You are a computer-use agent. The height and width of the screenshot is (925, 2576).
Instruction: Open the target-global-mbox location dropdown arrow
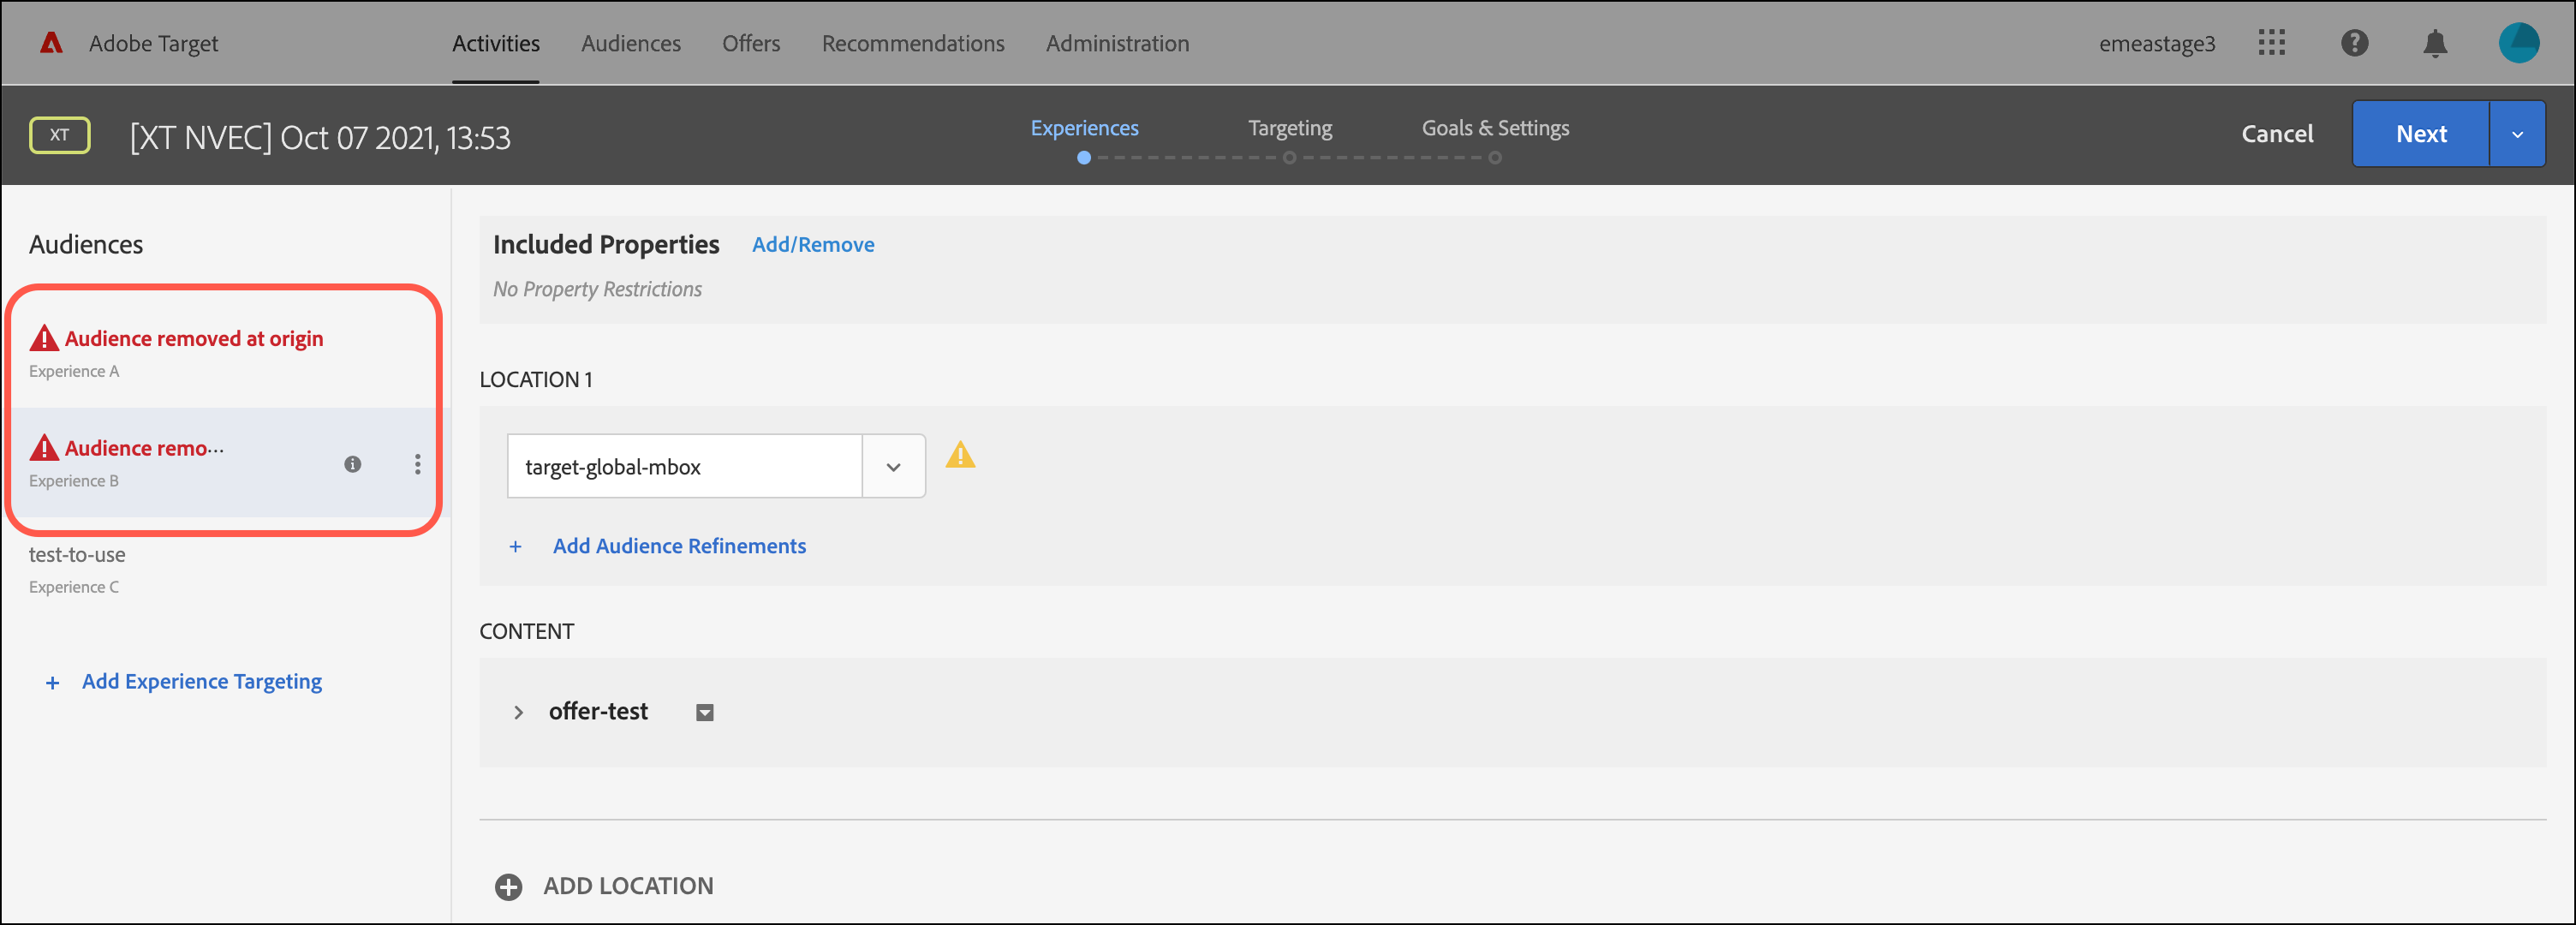[893, 466]
